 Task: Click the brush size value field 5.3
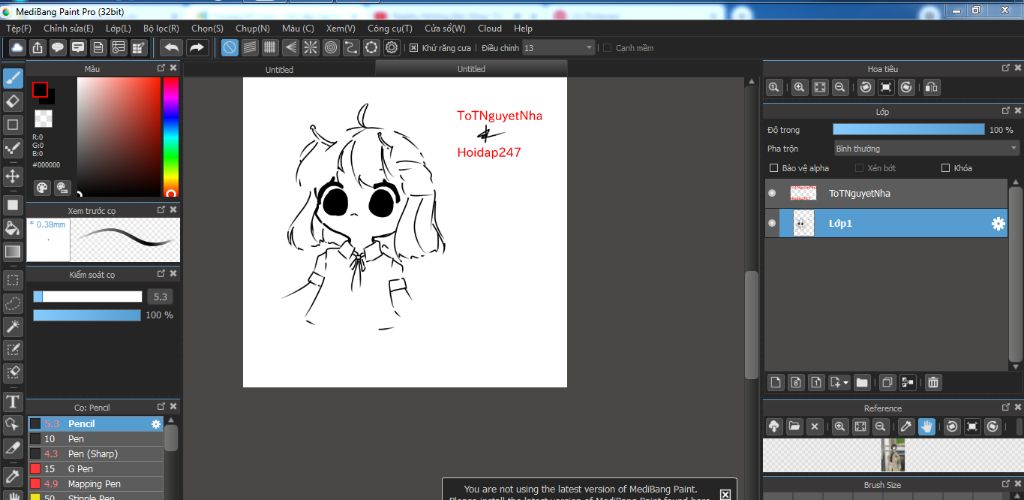tap(160, 297)
